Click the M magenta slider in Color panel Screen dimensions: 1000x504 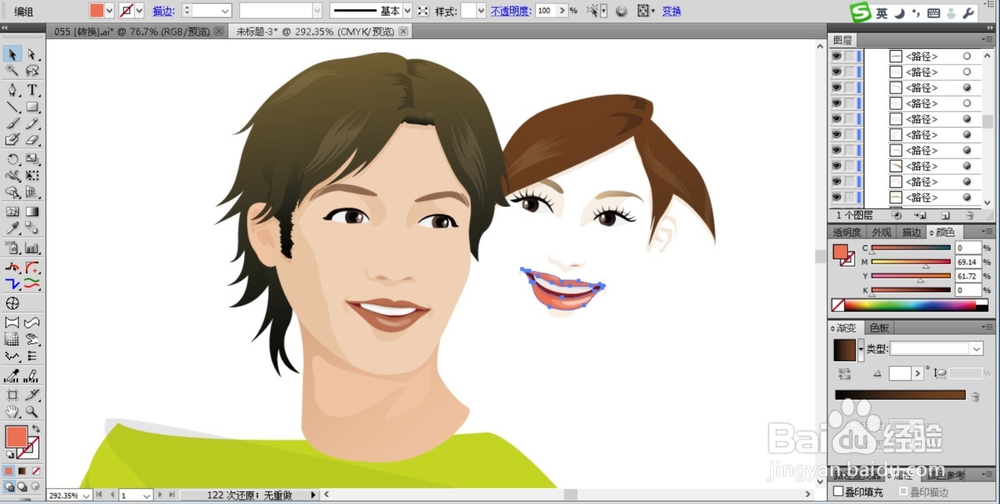tap(911, 262)
